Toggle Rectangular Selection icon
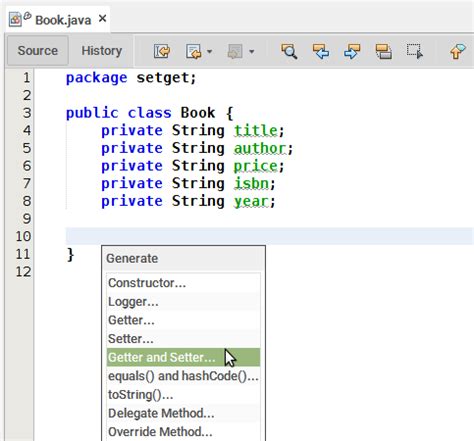 point(415,52)
